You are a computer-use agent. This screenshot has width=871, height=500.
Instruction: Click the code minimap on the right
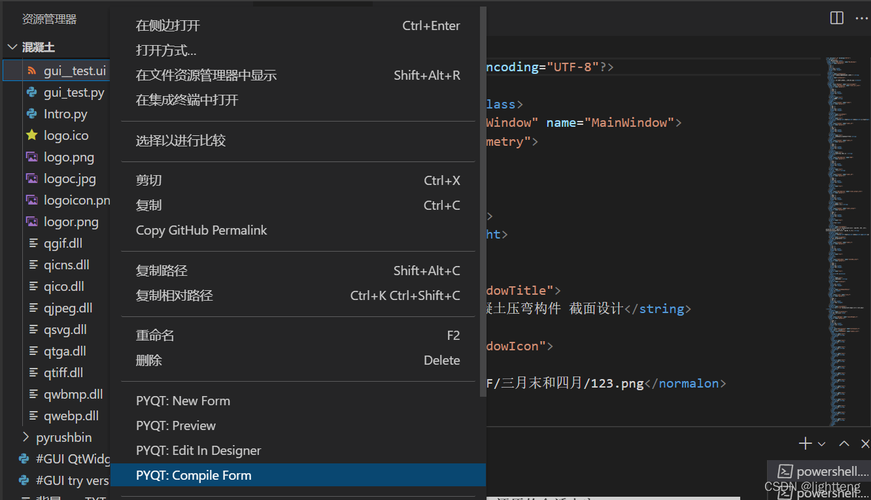pyautogui.click(x=846, y=200)
